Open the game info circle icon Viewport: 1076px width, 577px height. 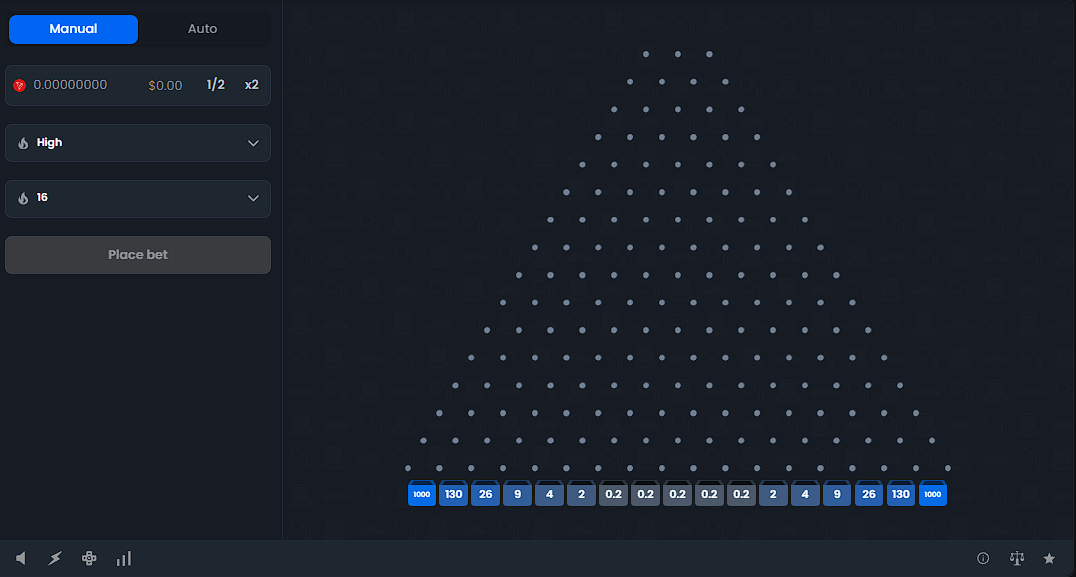click(x=983, y=558)
